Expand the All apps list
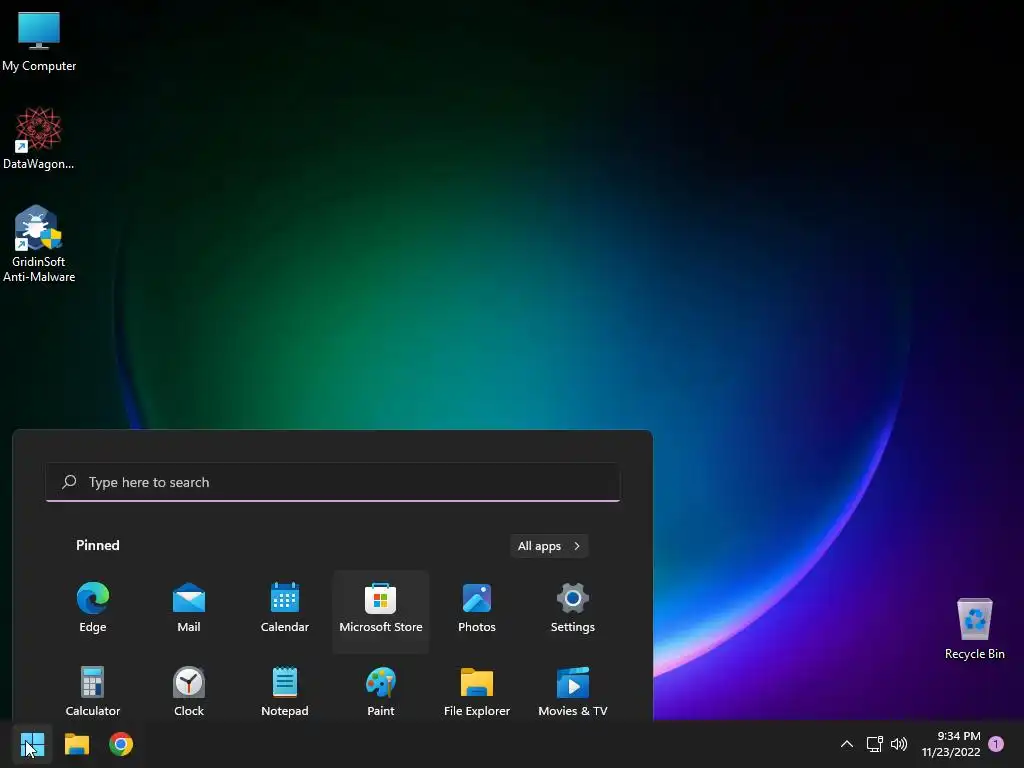Image resolution: width=1024 pixels, height=768 pixels. tap(549, 546)
